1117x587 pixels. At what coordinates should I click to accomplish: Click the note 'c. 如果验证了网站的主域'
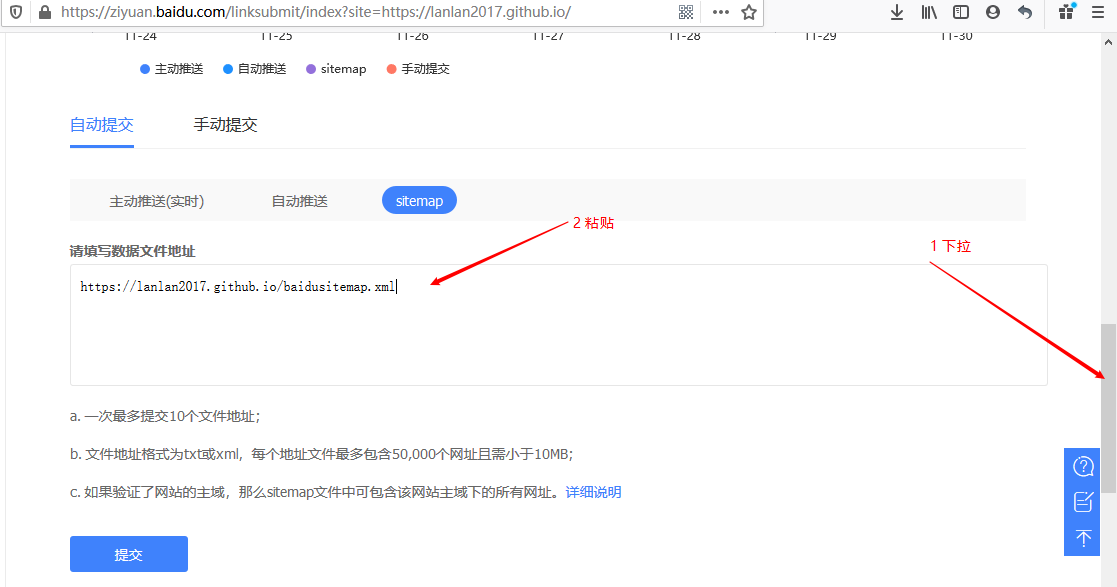(x=314, y=492)
